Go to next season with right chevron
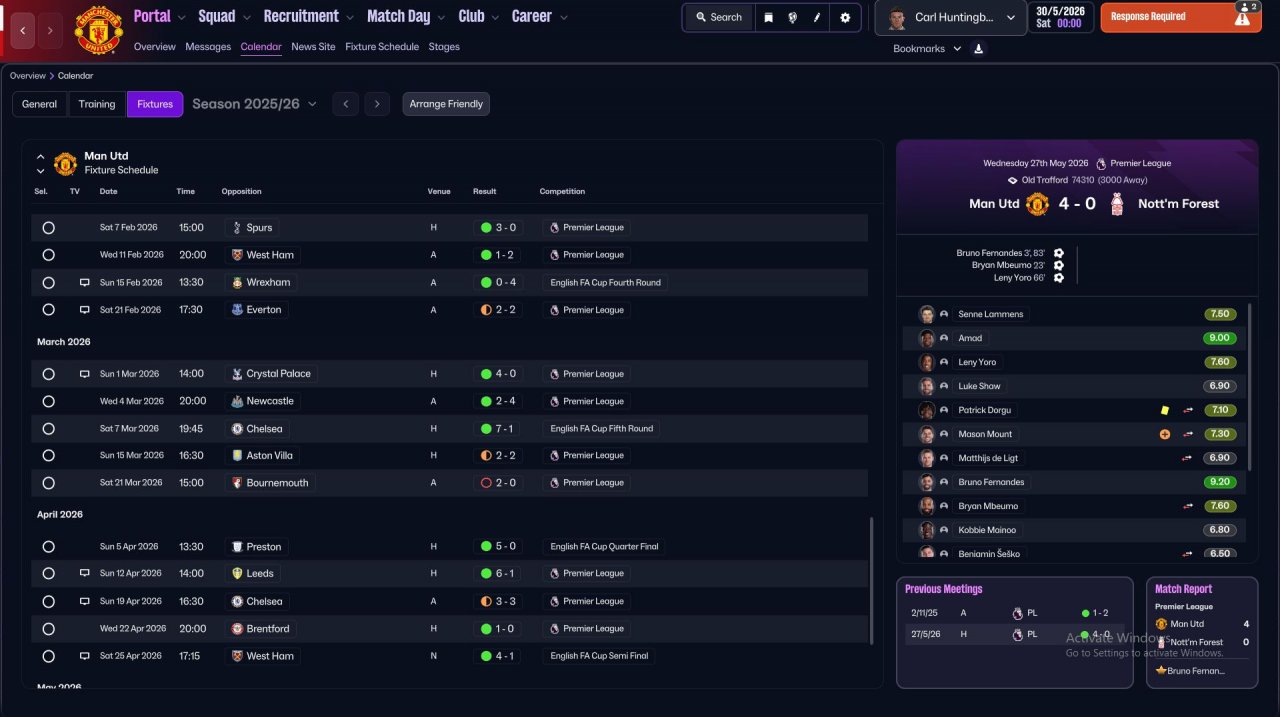Viewport: 1280px width, 717px height. (x=377, y=104)
